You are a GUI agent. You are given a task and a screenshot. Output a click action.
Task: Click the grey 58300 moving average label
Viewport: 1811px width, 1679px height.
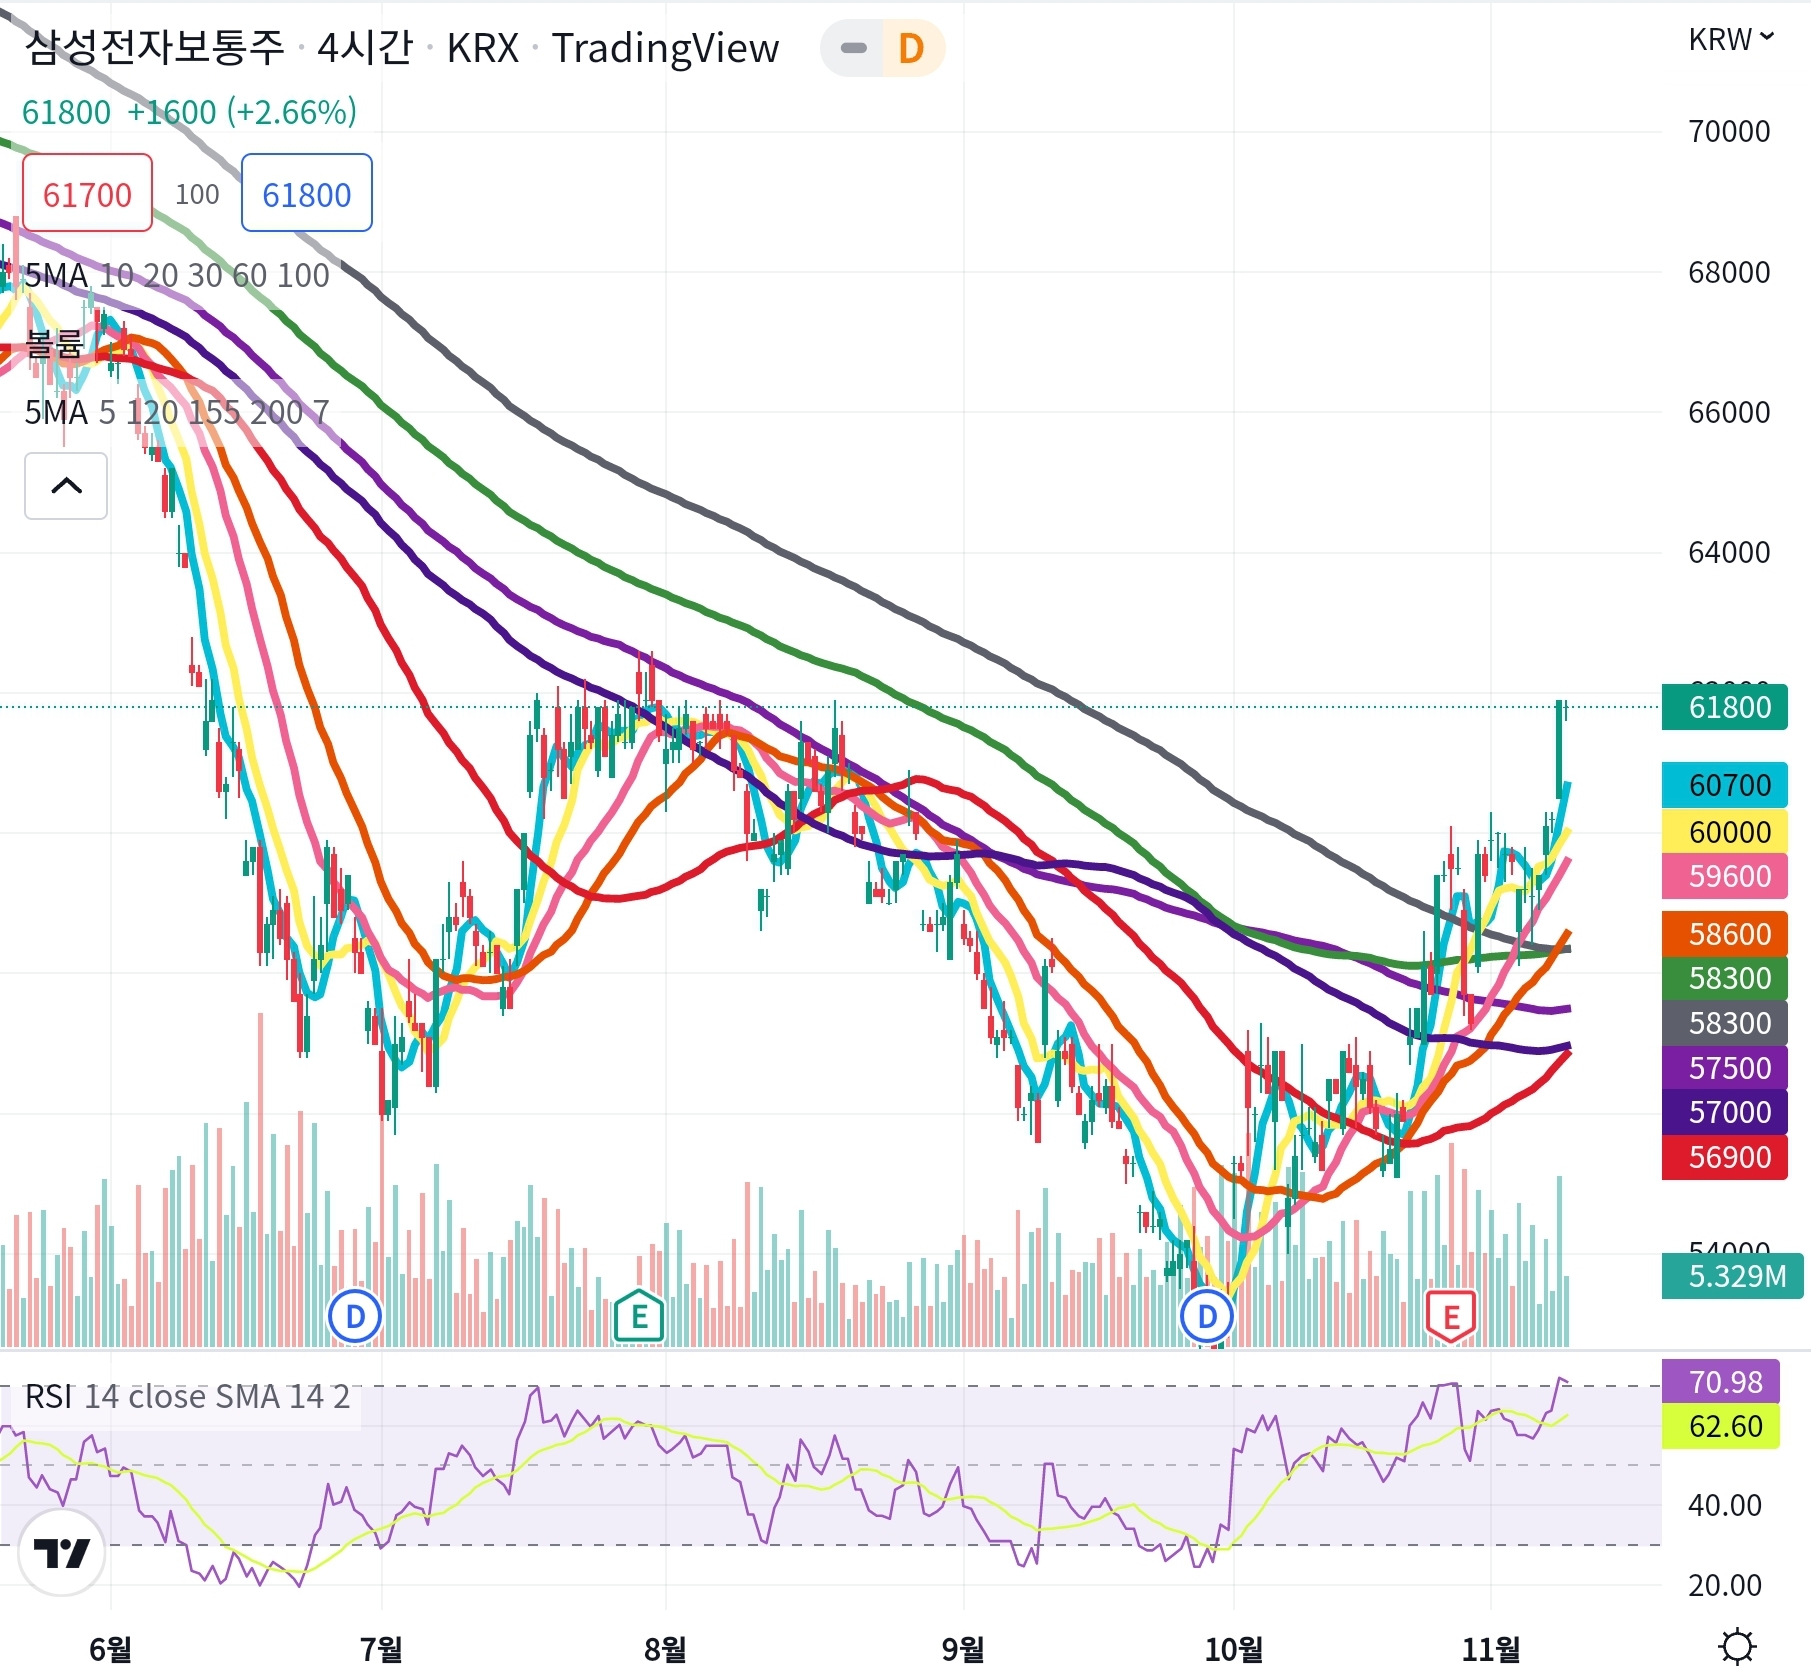click(1724, 1023)
